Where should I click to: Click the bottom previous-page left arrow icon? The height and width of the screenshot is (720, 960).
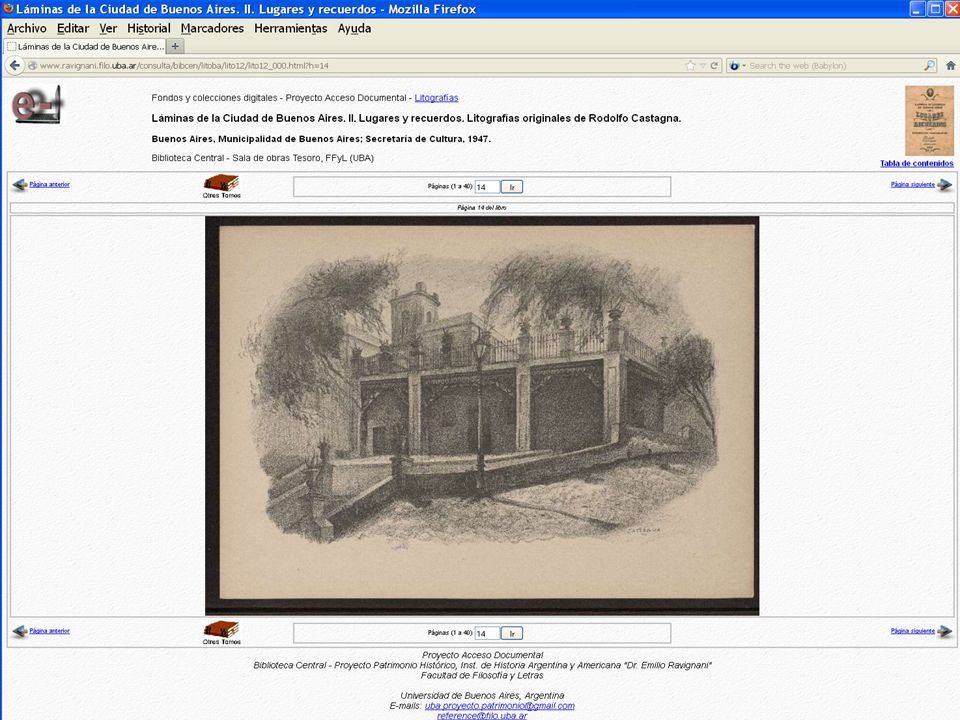[x=20, y=631]
